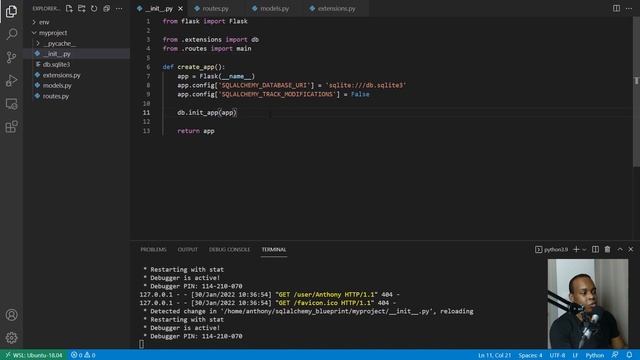Open the Search view in activity bar
Image resolution: width=640 pixels, height=360 pixels.
point(11,34)
